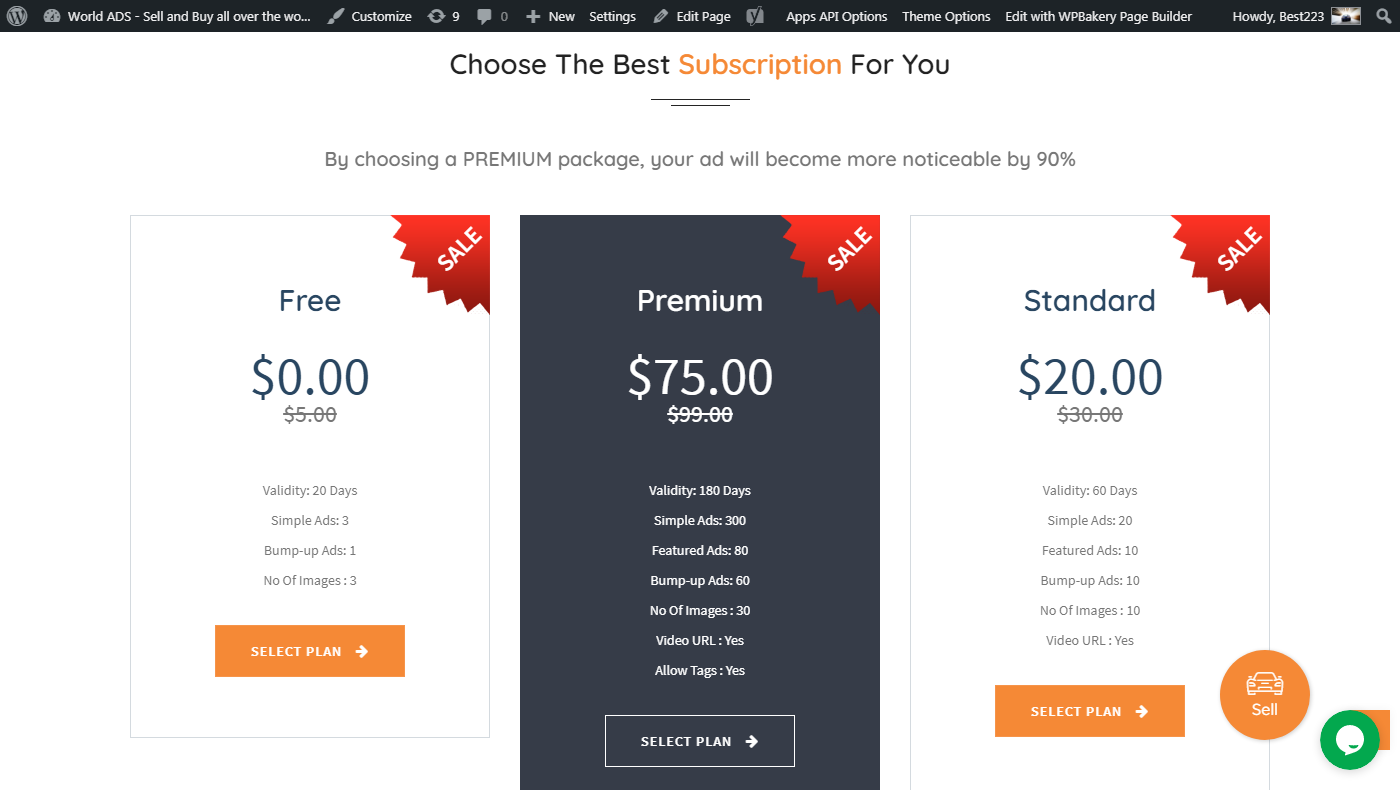Viewport: 1400px width, 790px height.
Task: Open the Settings menu item
Action: [x=612, y=16]
